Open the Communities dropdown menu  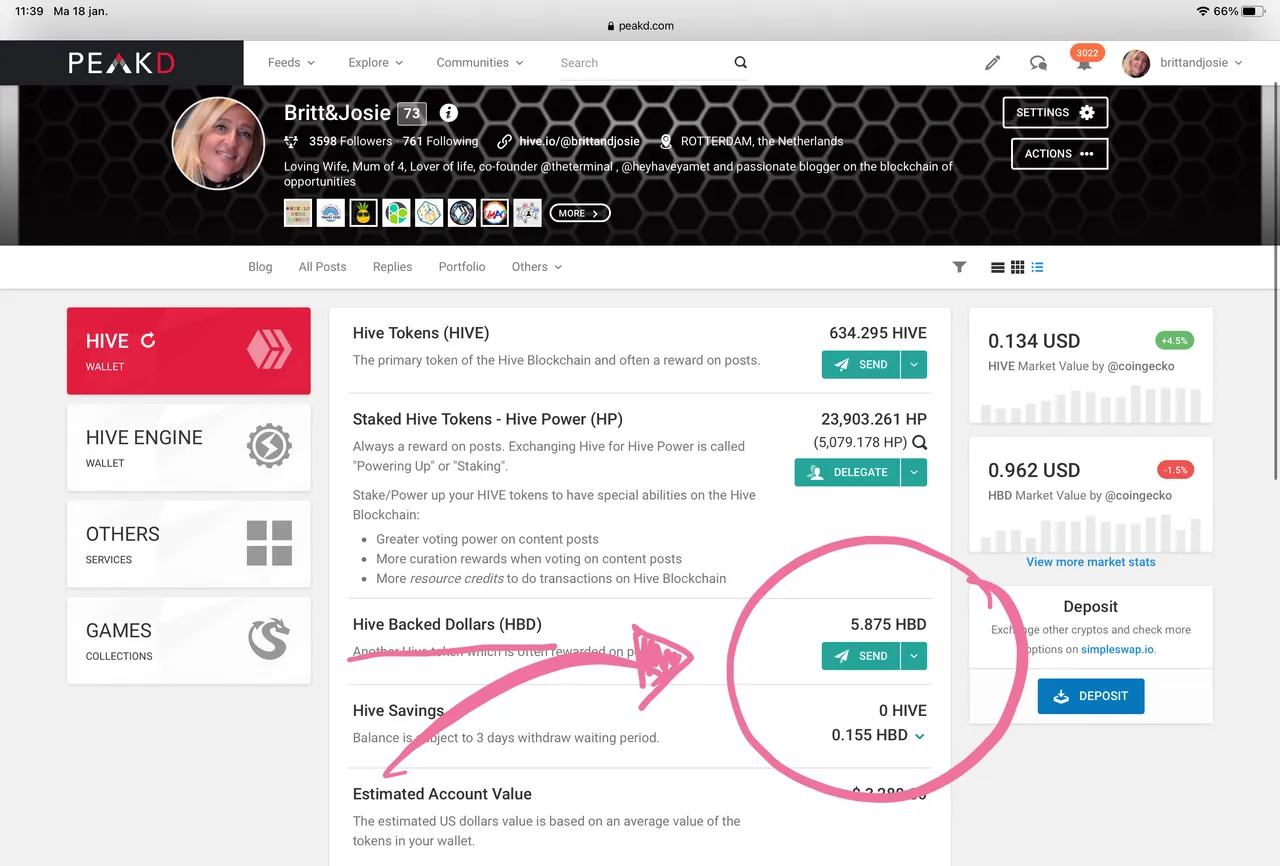[480, 62]
